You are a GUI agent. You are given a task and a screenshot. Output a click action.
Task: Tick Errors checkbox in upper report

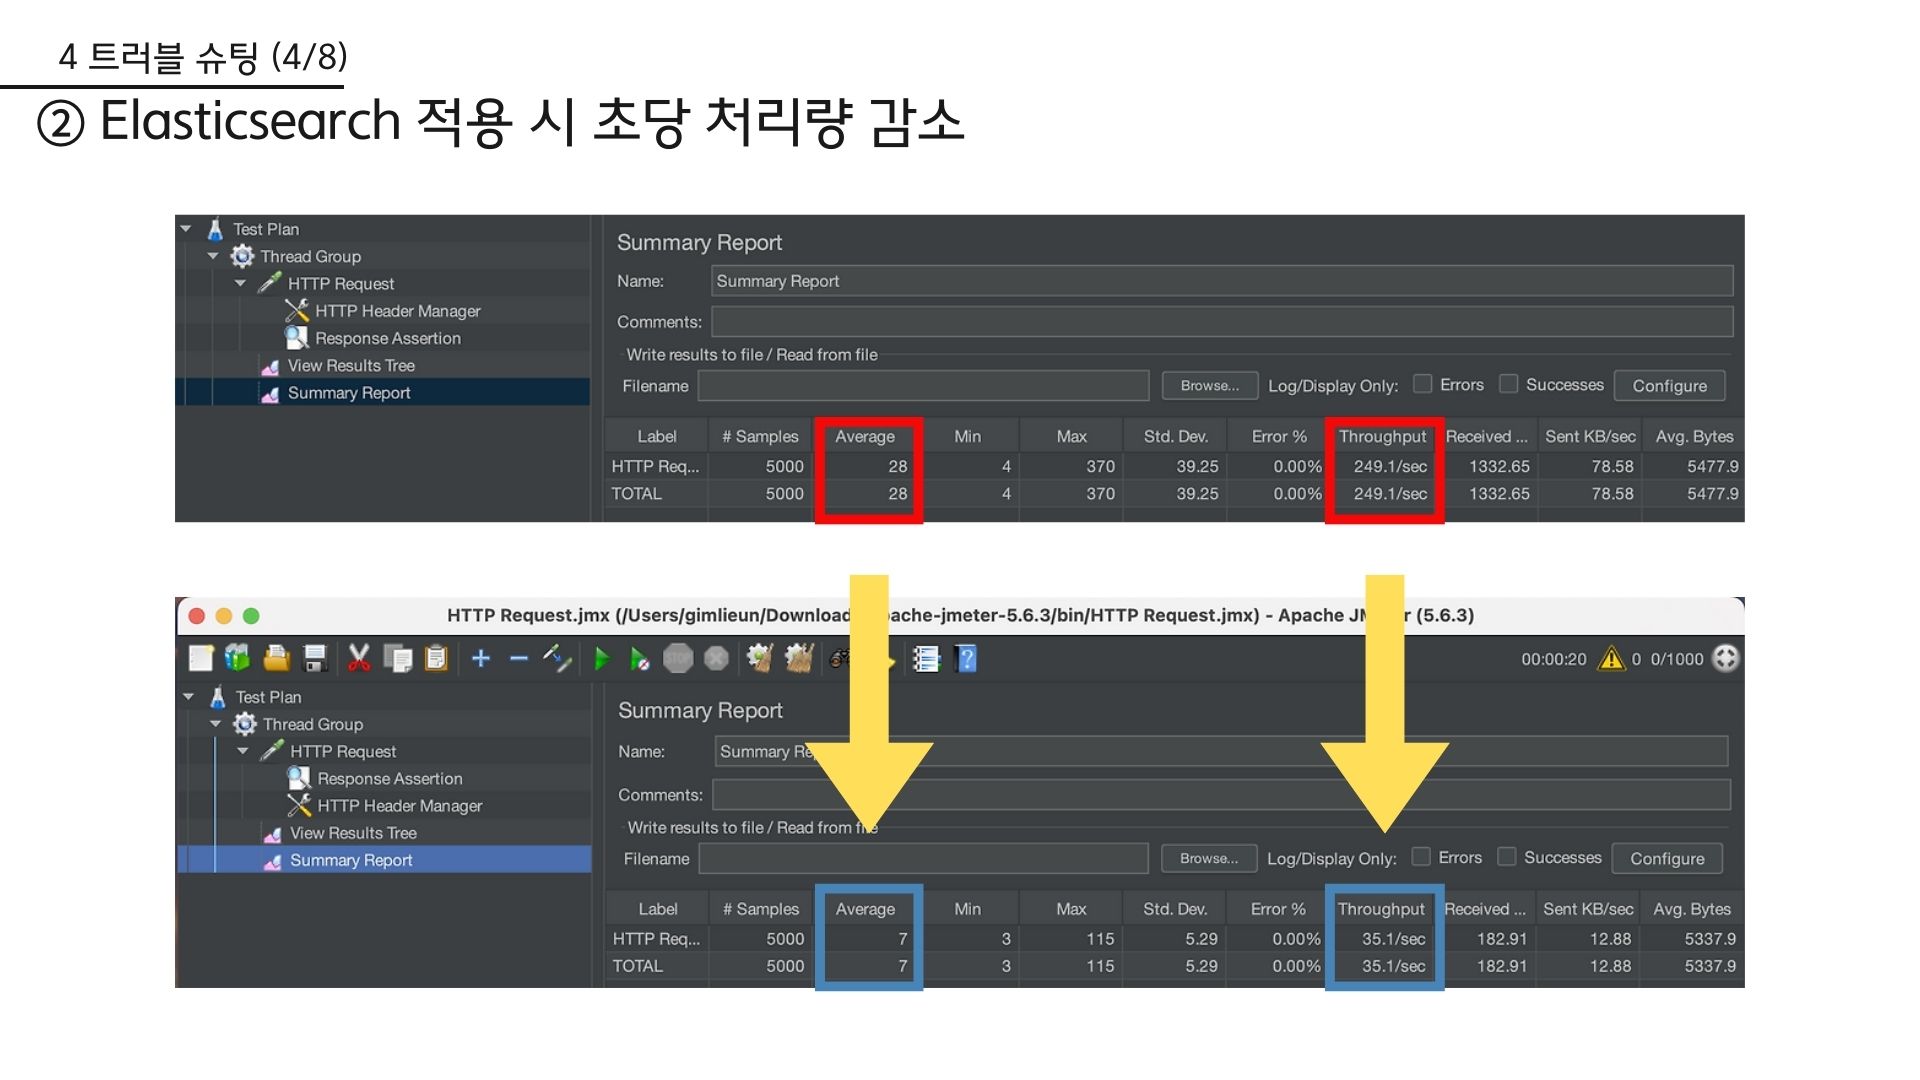pos(1423,384)
